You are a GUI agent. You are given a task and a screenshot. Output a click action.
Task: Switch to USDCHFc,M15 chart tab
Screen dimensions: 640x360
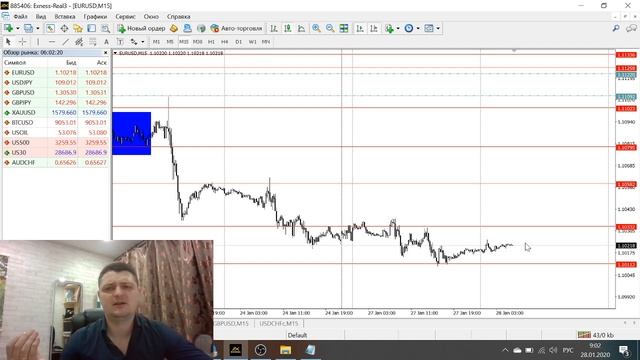pos(279,323)
